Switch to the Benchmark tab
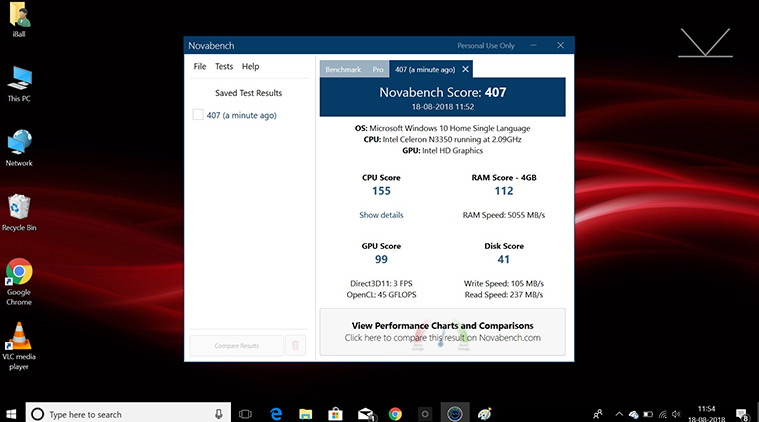Screen dimensions: 759x422 pyautogui.click(x=343, y=69)
